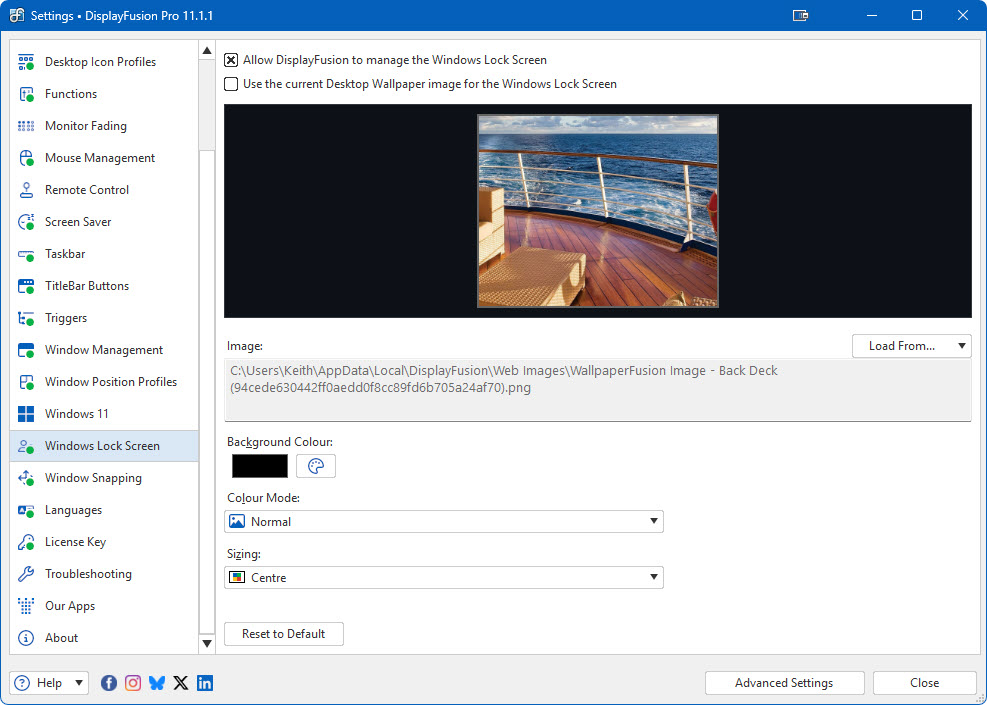
Task: Switch to the Window Snapping section
Action: point(93,478)
